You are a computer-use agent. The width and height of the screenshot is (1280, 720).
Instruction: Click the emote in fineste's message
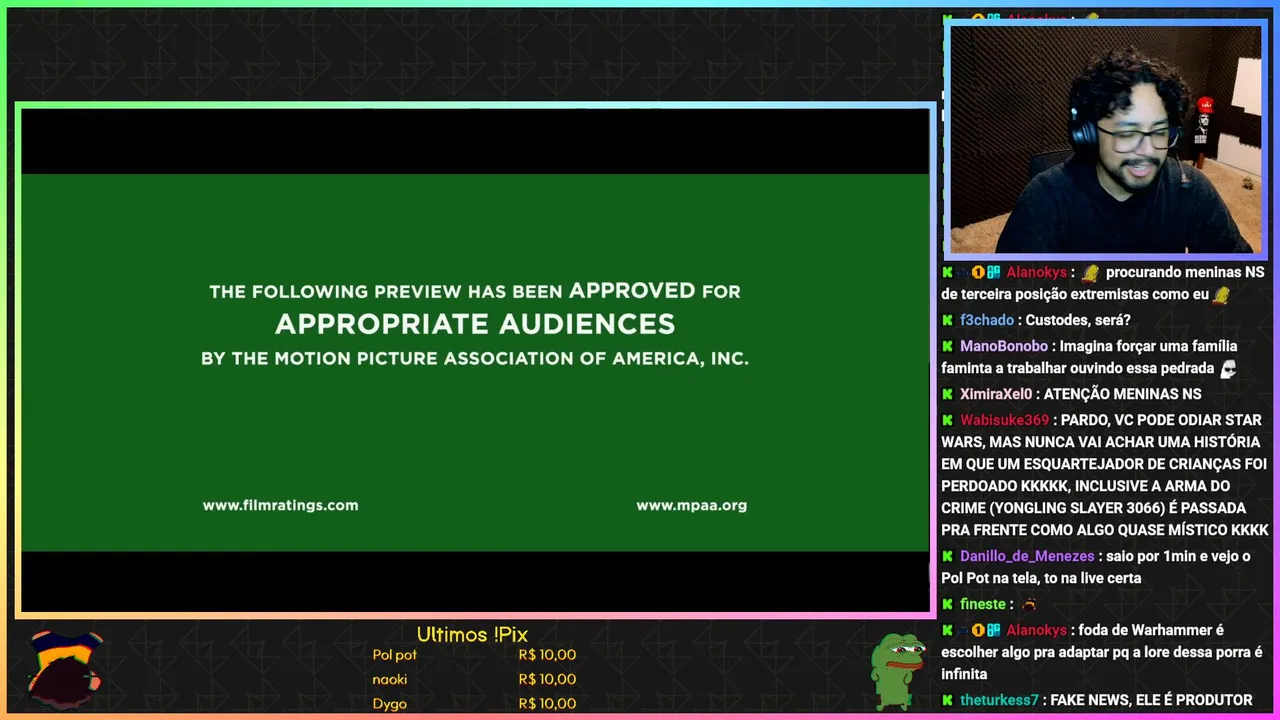pyautogui.click(x=1028, y=604)
